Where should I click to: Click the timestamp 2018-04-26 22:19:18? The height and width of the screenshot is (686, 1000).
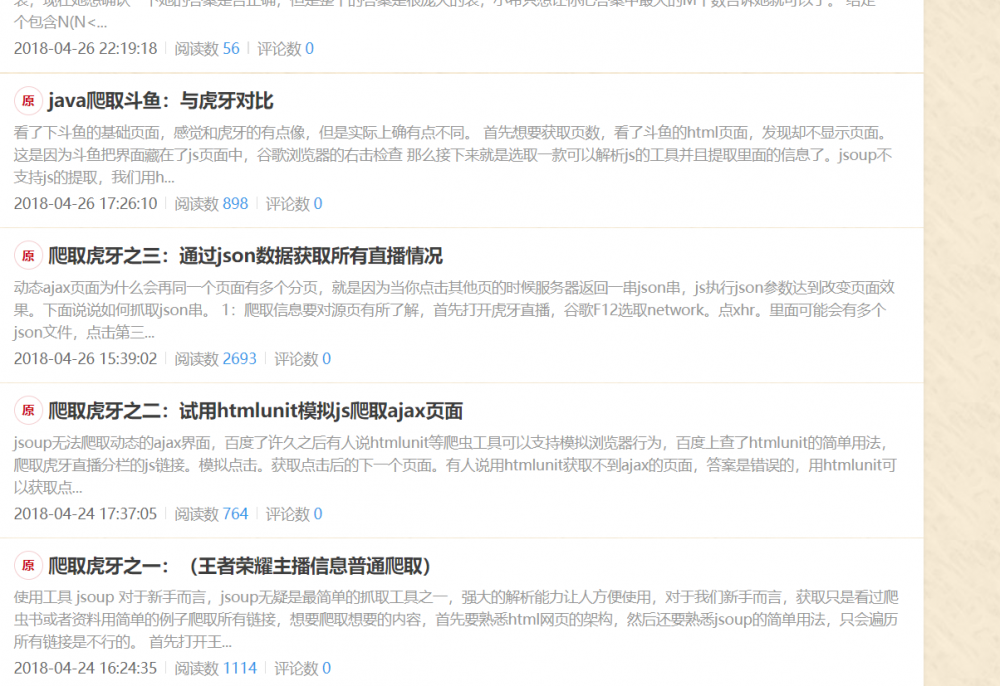click(85, 48)
